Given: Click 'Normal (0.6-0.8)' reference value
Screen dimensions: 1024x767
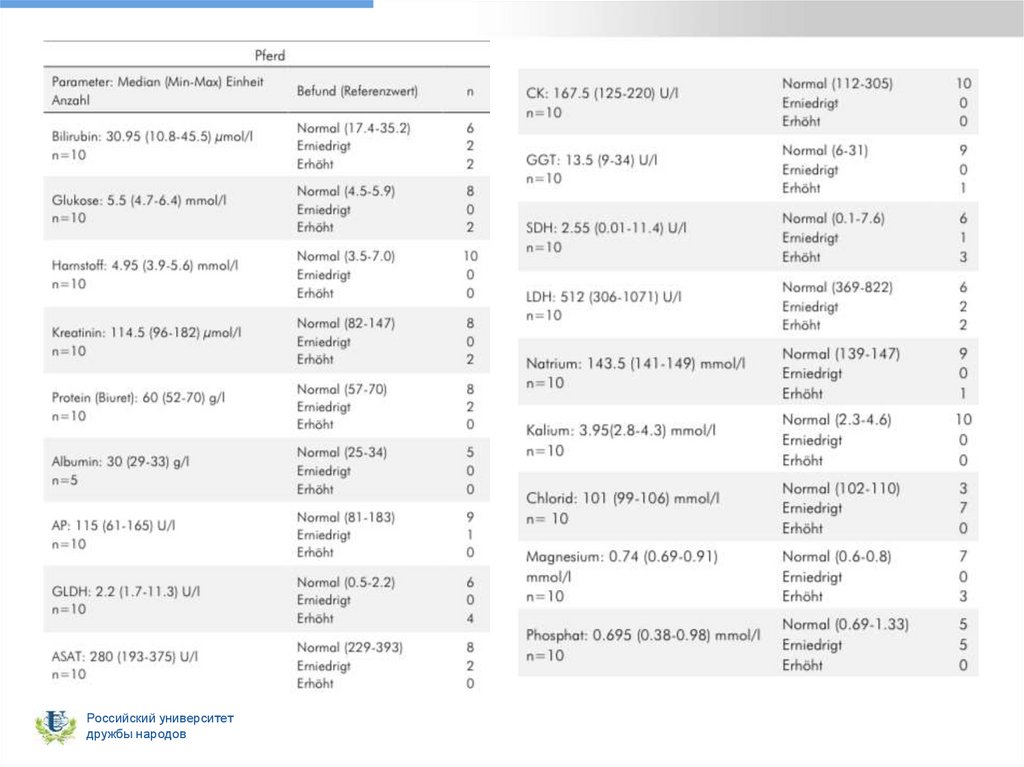Looking at the screenshot, I should point(837,557).
